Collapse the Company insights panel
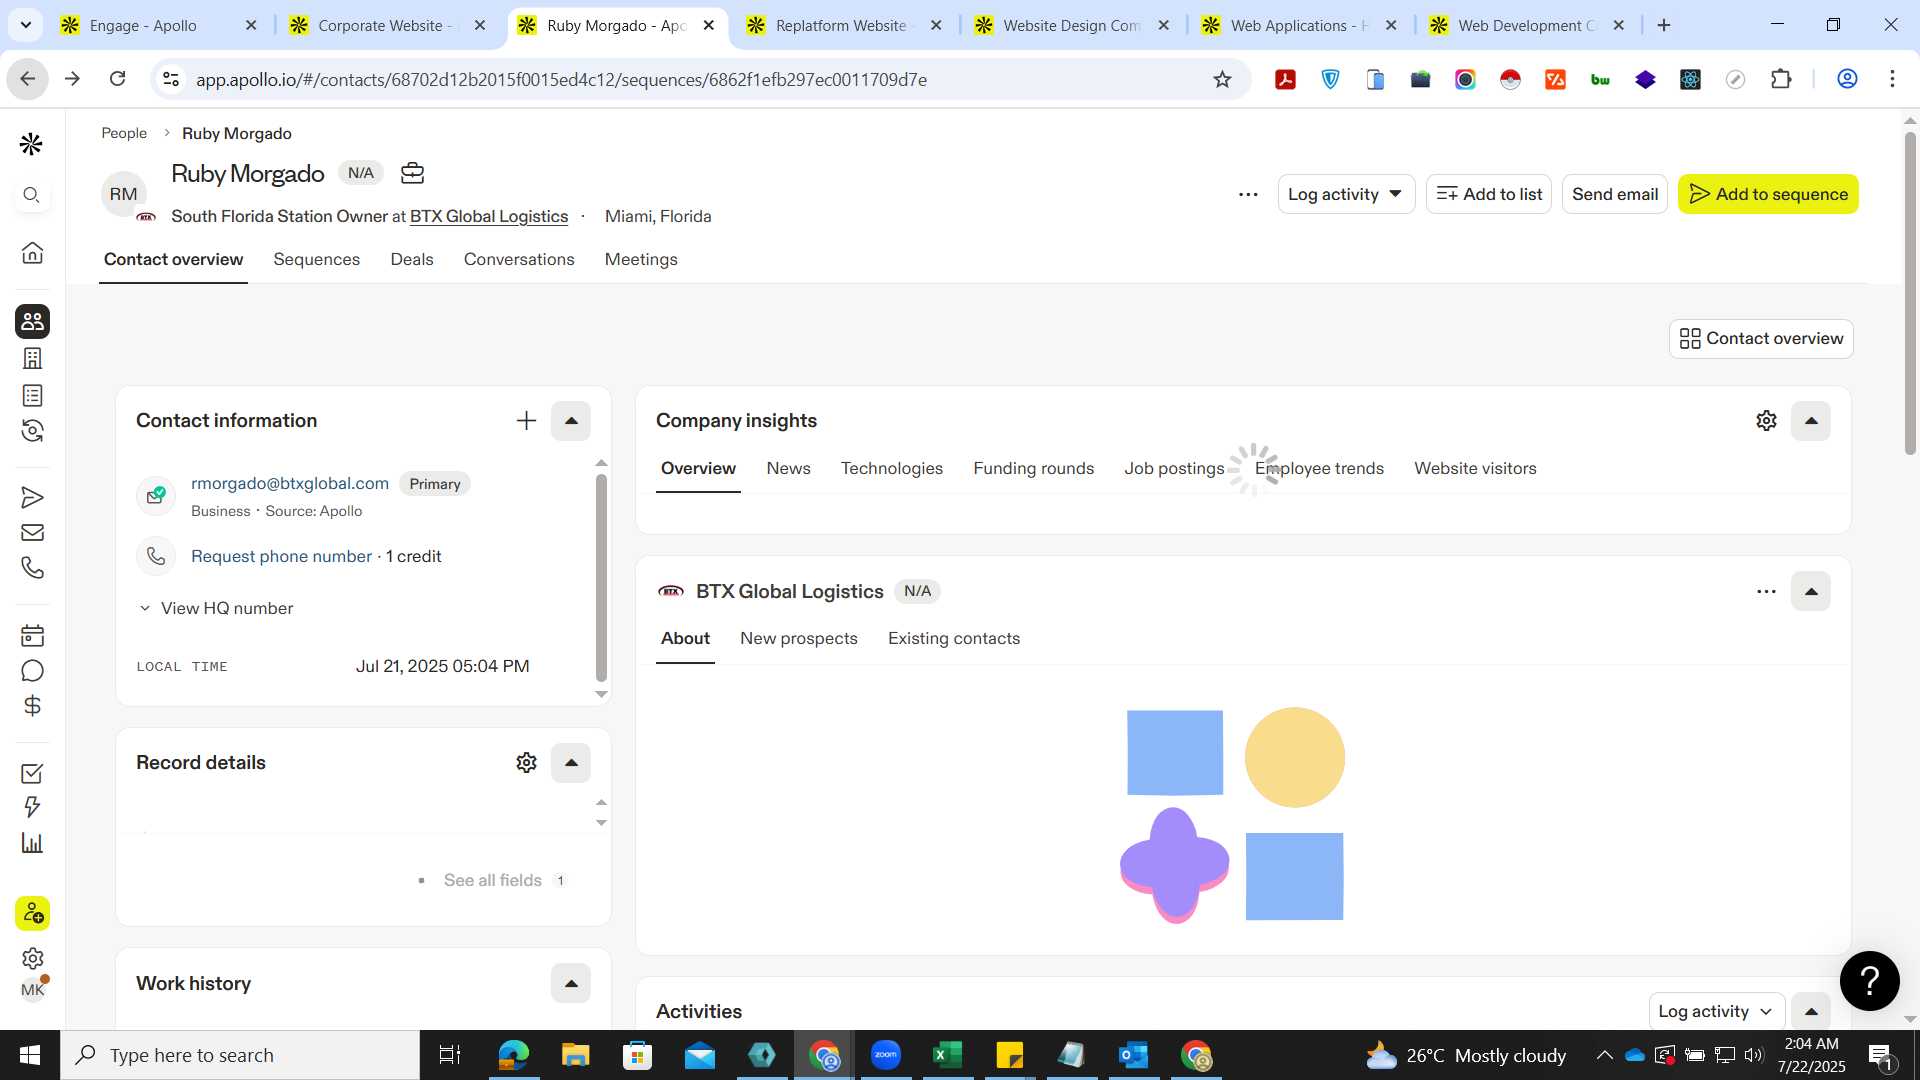Viewport: 1920px width, 1080px height. pyautogui.click(x=1811, y=421)
